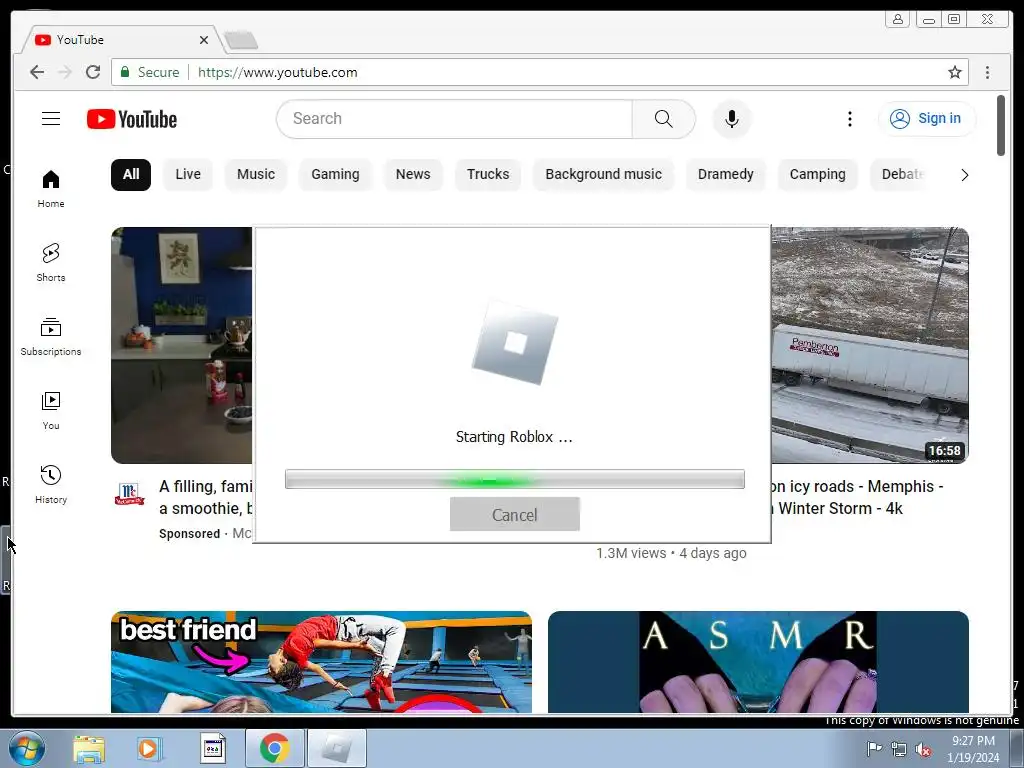Click the search magnifier button

(x=664, y=118)
